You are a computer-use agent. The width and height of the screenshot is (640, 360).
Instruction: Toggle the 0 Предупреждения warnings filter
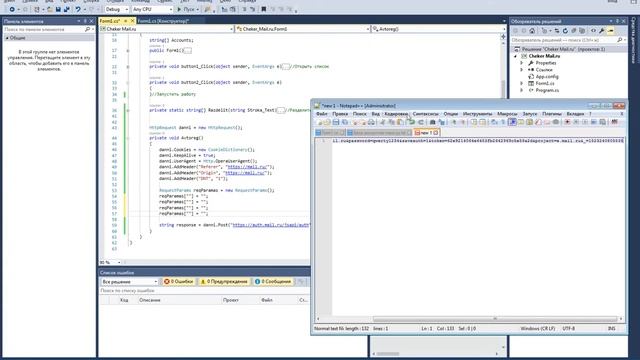click(x=224, y=282)
